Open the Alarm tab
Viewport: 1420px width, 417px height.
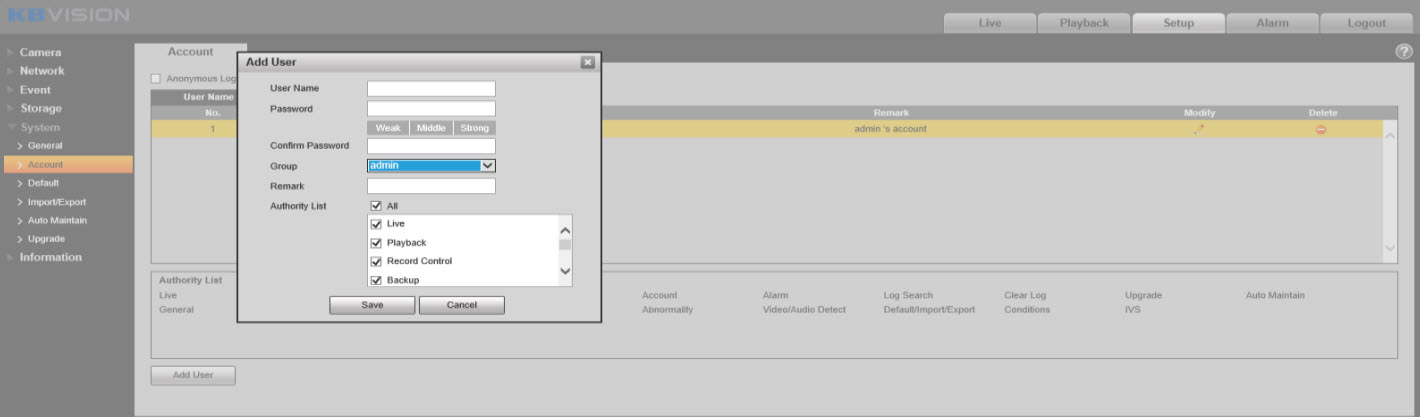coord(1271,23)
